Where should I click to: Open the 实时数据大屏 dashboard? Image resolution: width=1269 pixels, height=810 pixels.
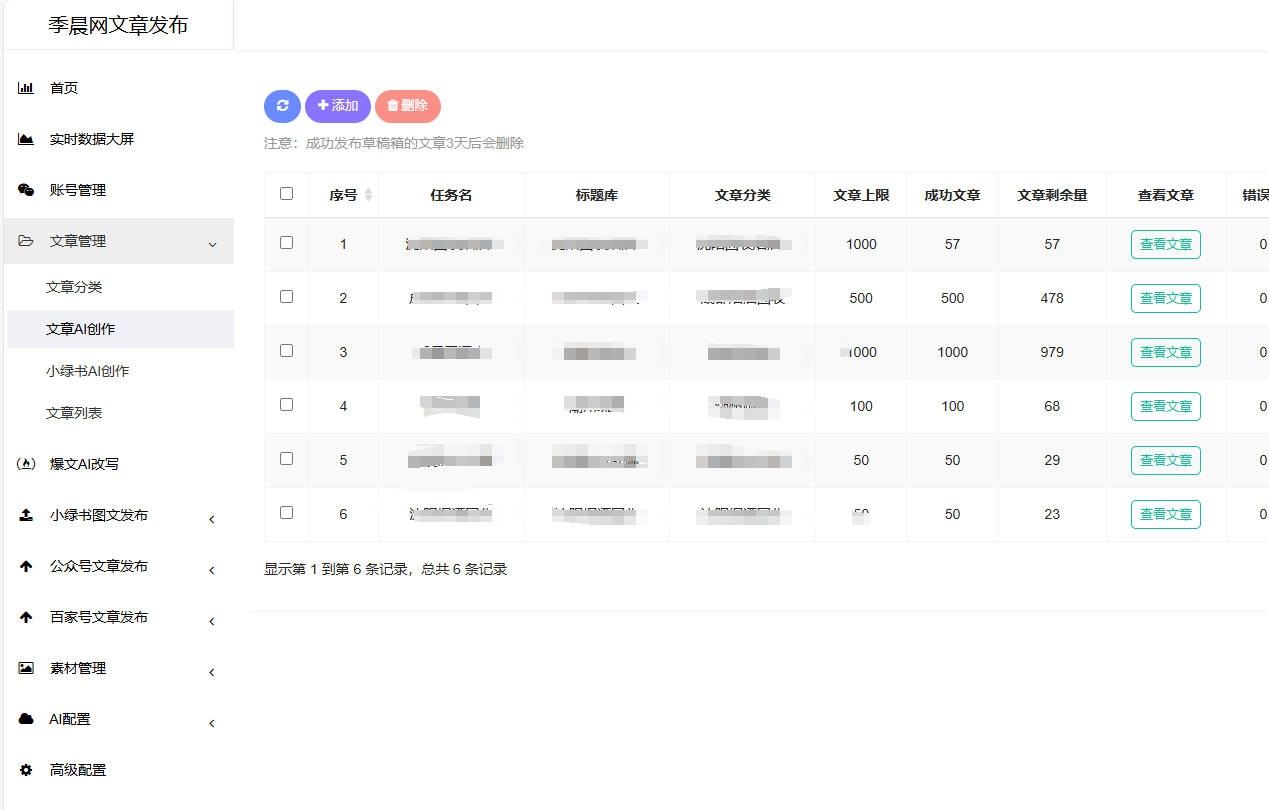point(88,139)
